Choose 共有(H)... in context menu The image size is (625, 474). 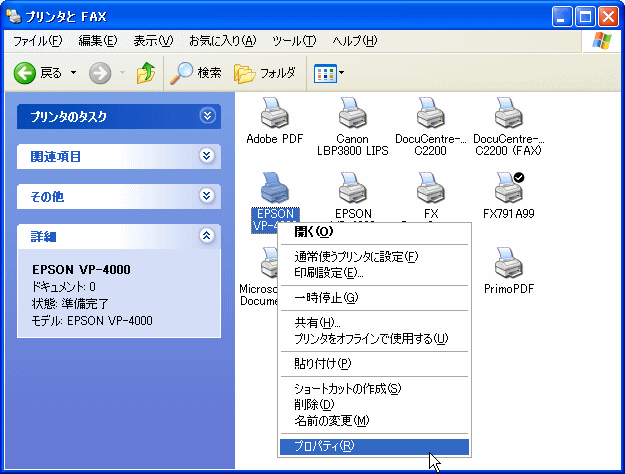pyautogui.click(x=374, y=322)
